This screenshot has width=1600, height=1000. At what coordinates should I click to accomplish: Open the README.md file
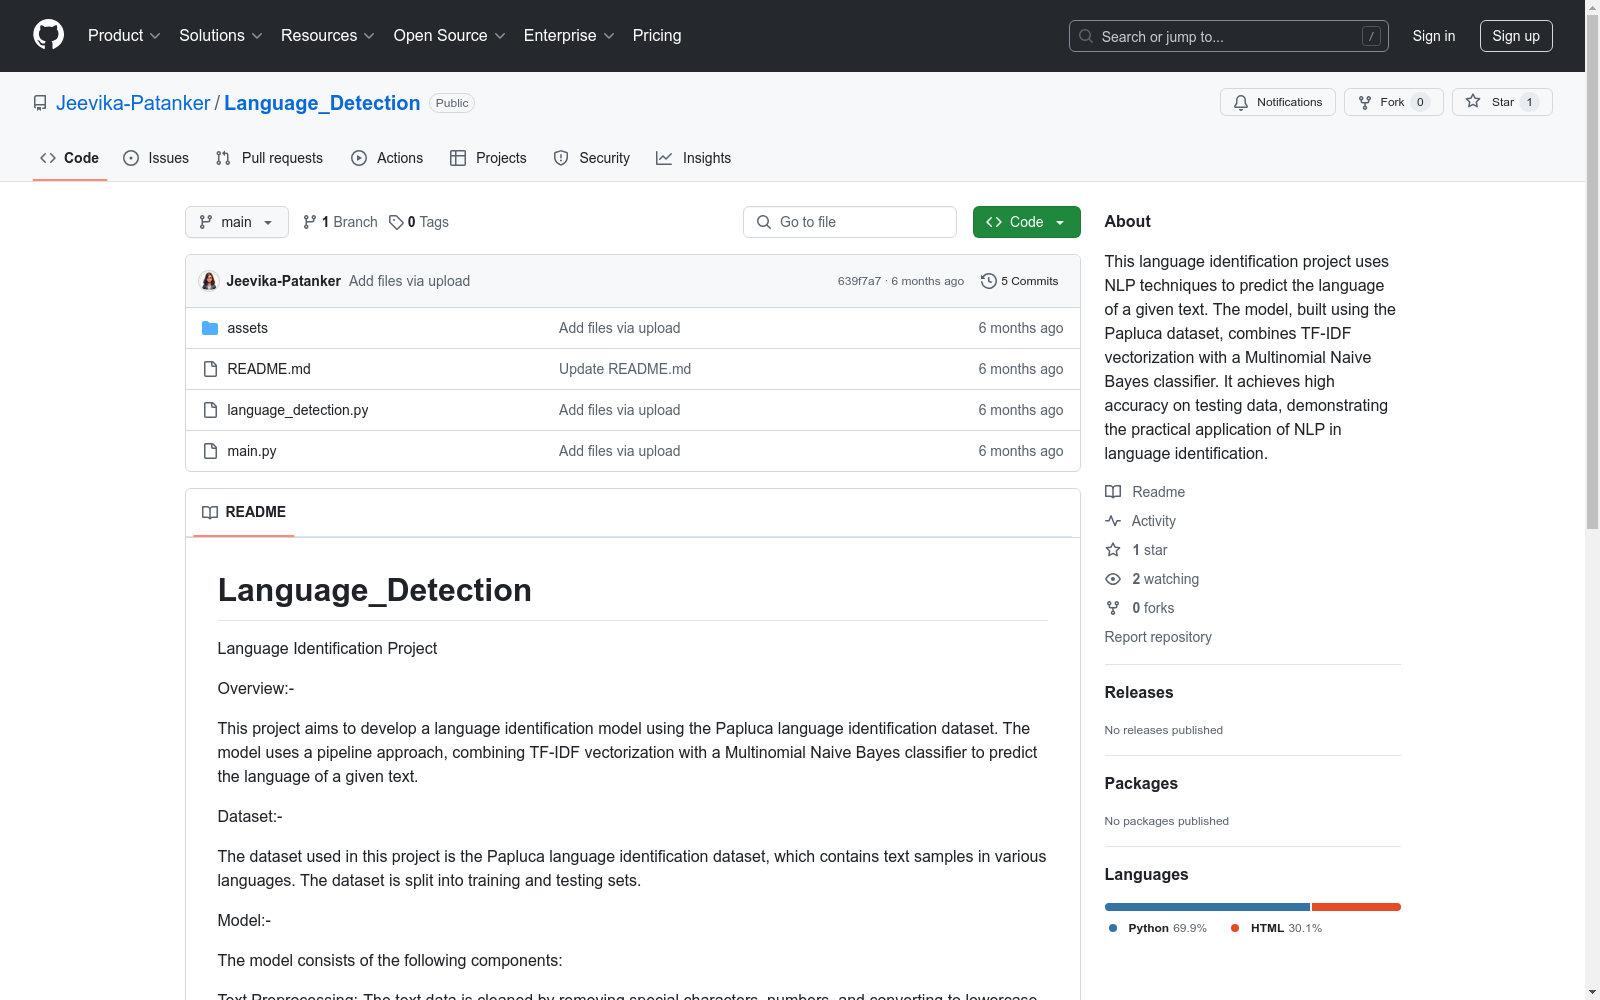coord(269,369)
